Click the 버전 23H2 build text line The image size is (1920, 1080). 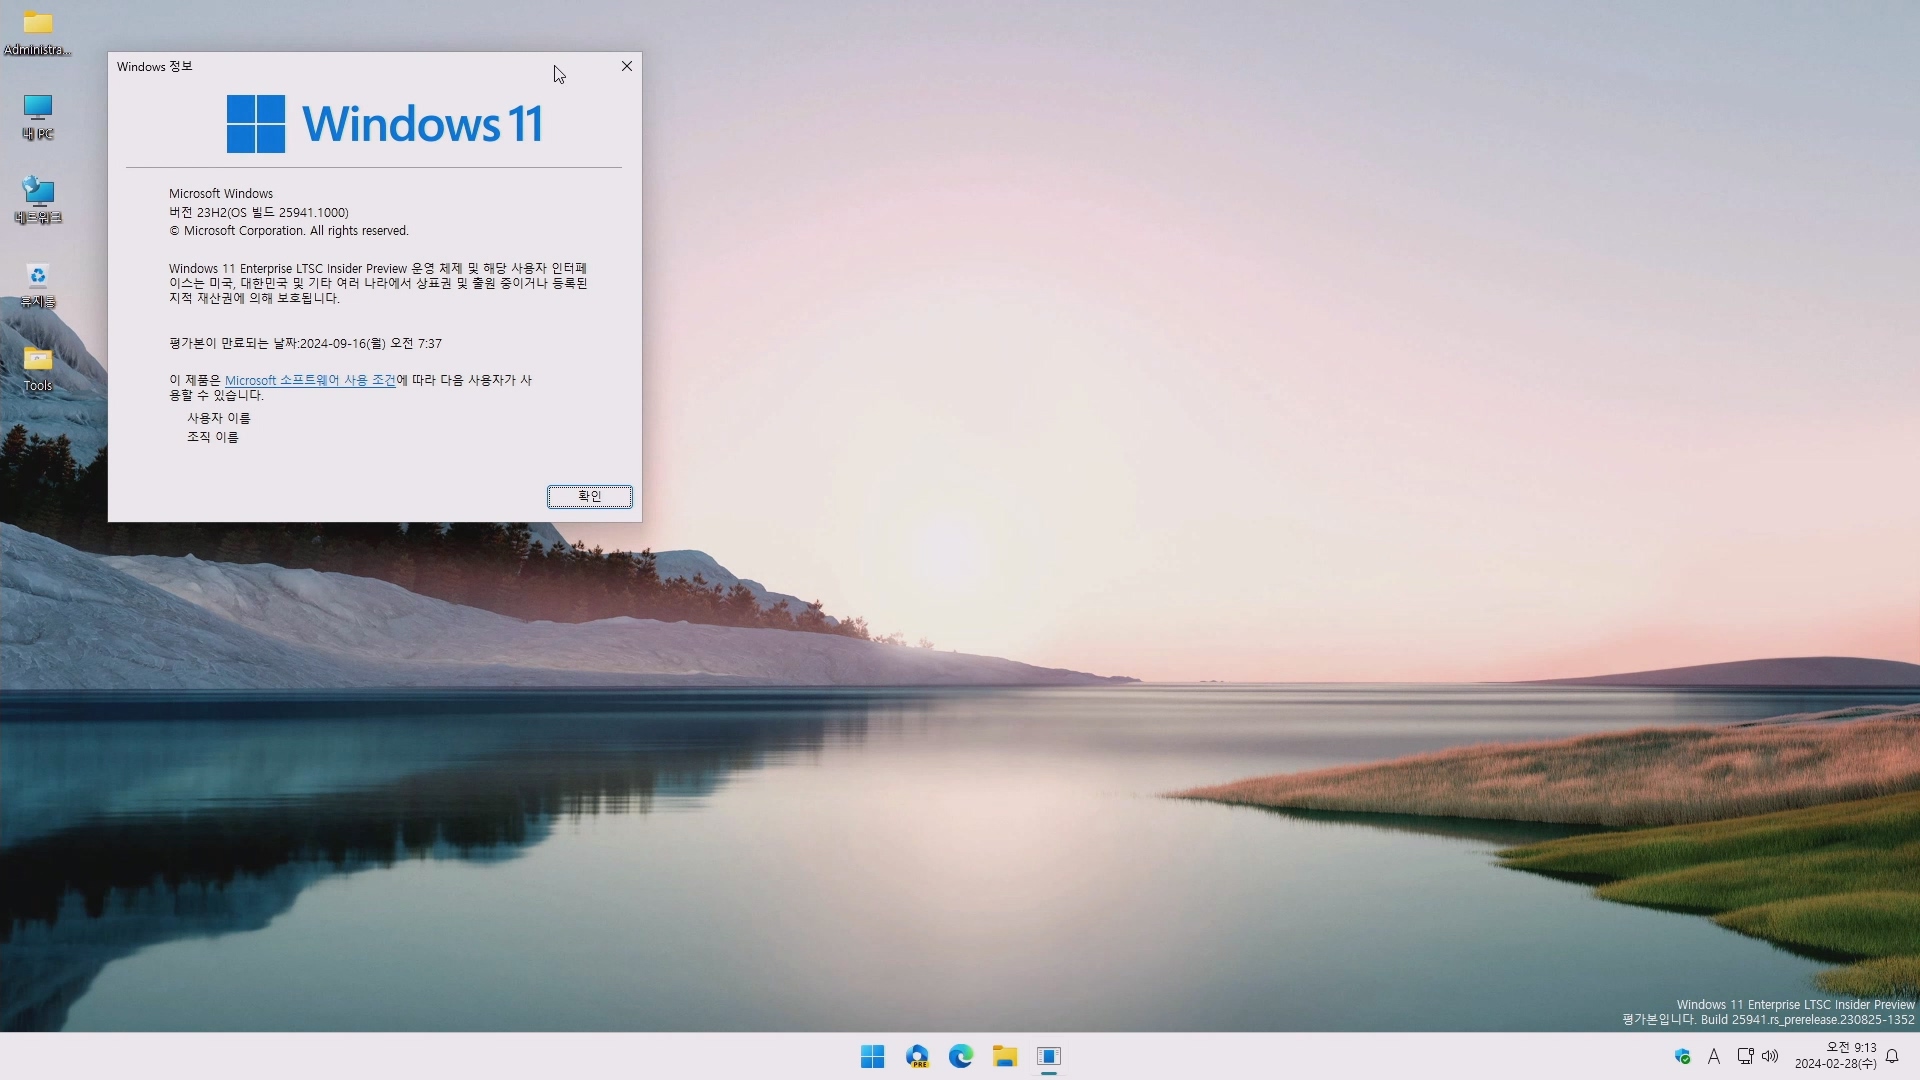pyautogui.click(x=259, y=213)
